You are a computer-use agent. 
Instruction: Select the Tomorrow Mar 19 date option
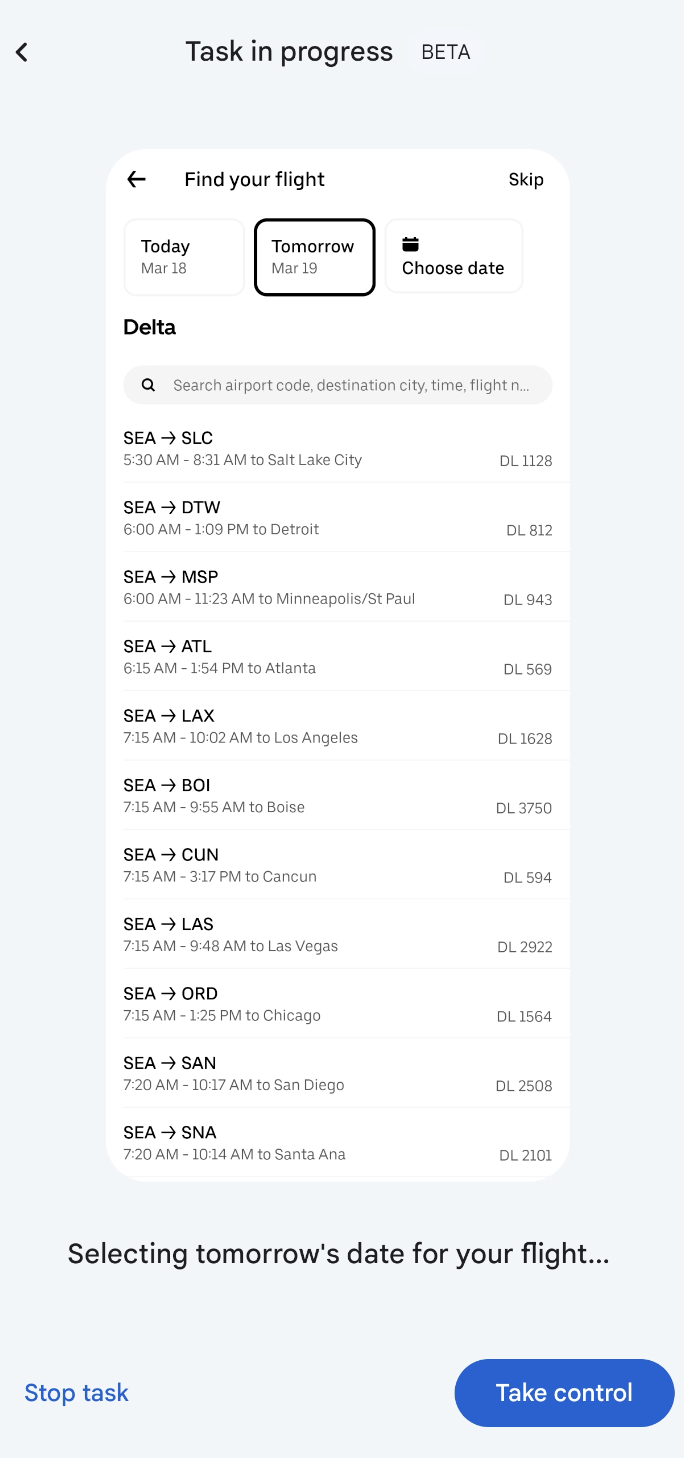tap(314, 257)
